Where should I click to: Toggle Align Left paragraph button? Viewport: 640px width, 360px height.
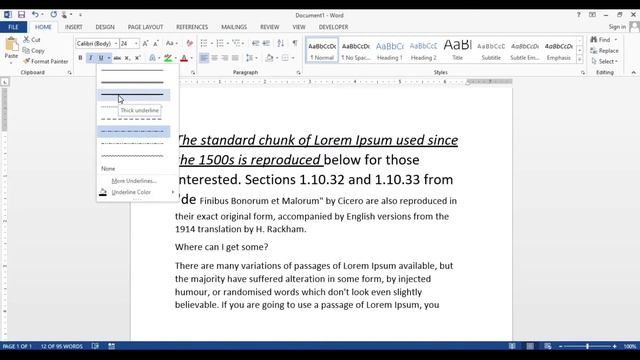coord(204,58)
